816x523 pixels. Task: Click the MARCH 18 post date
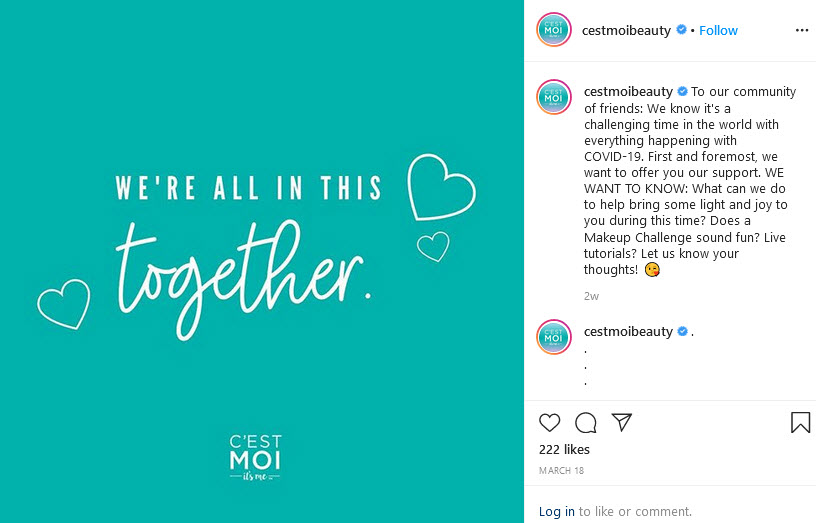click(561, 470)
